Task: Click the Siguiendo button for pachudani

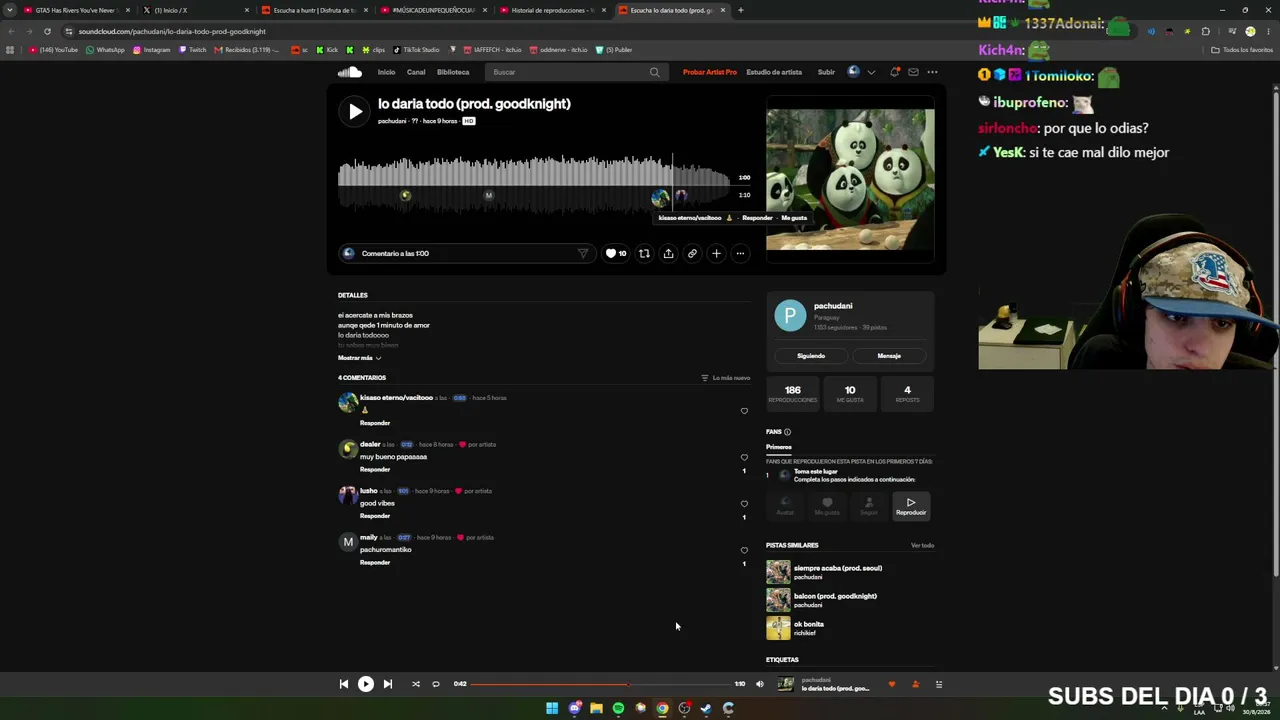Action: click(811, 356)
